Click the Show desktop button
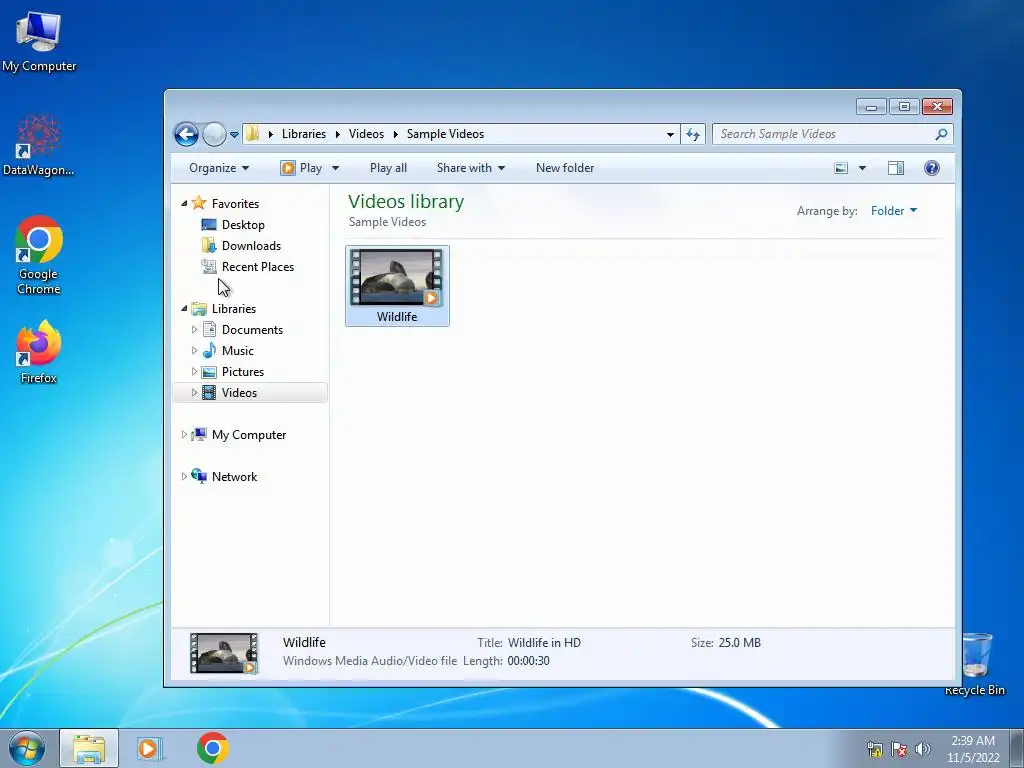The width and height of the screenshot is (1024, 768). point(1017,748)
